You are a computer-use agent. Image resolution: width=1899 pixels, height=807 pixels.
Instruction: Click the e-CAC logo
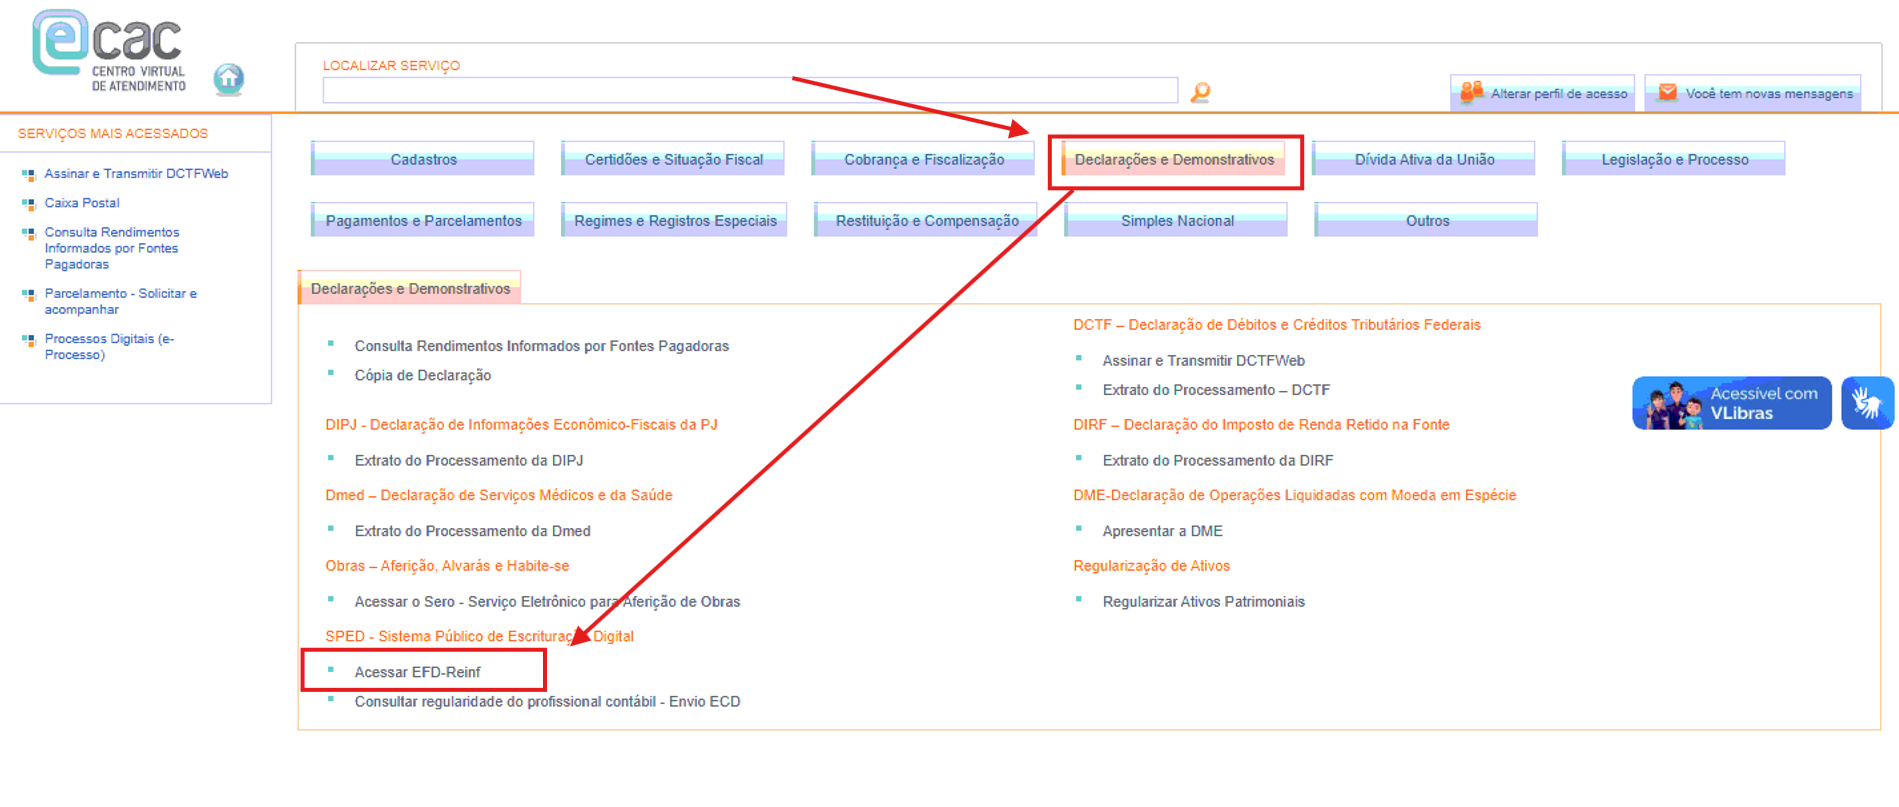point(110,50)
